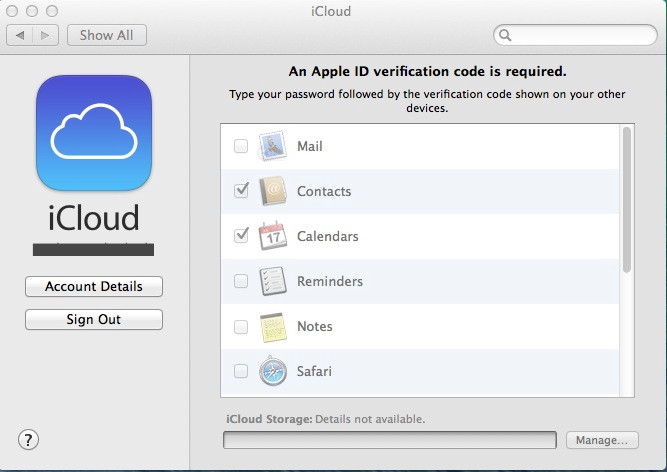
Task: Click the "Mail" label in the list
Action: click(x=310, y=146)
